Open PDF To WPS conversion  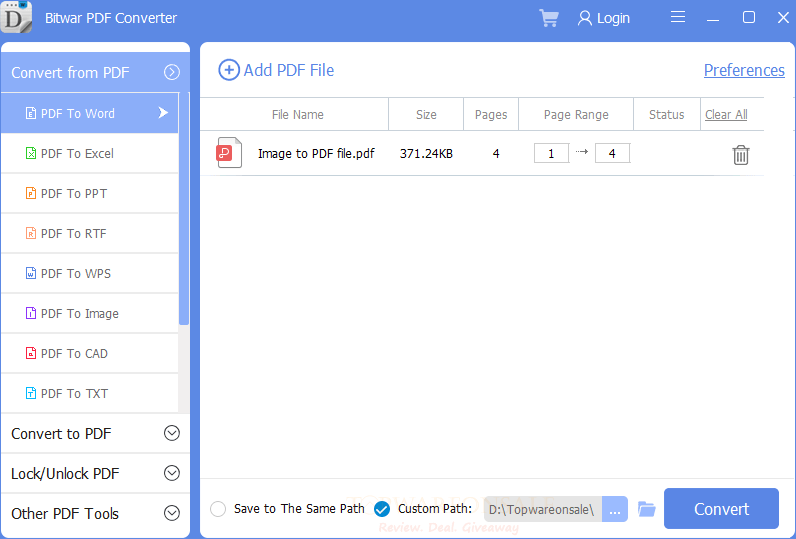point(90,273)
